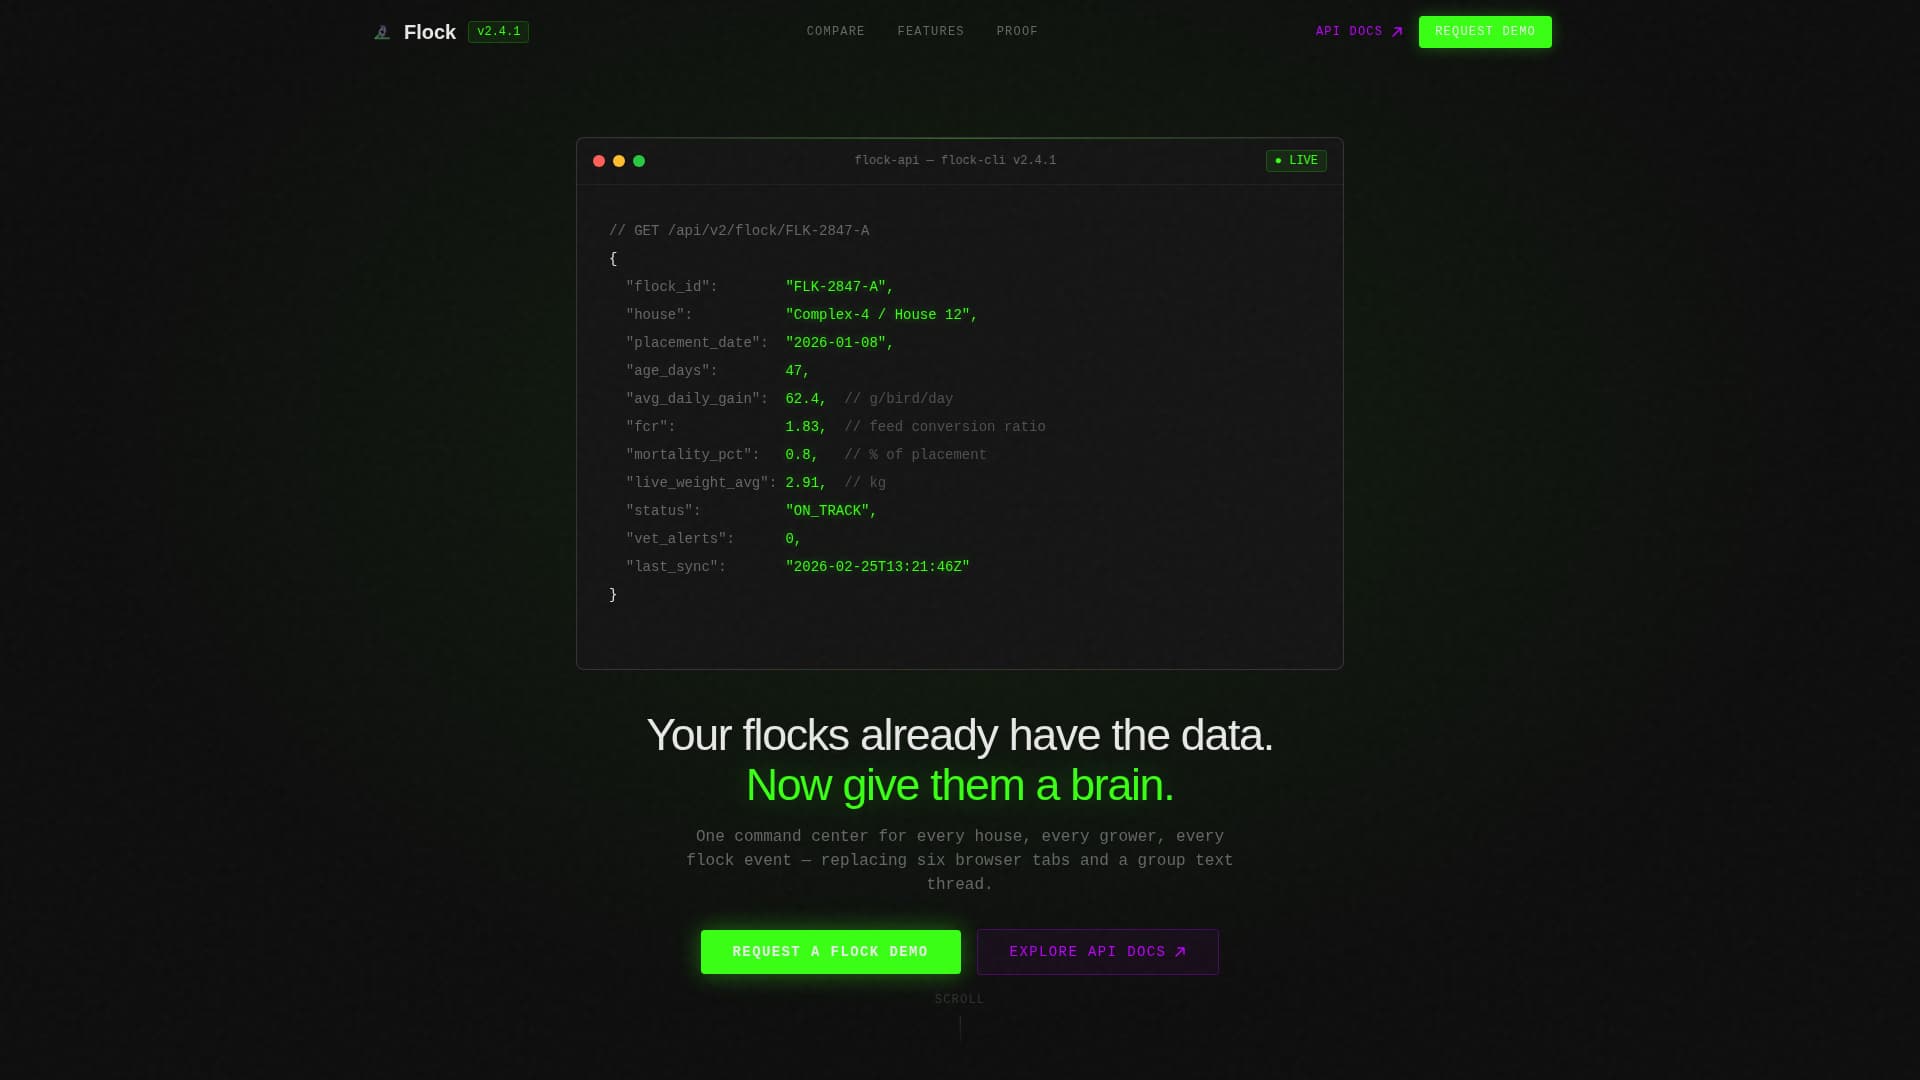Click the yellow terminal window dot
Screen dimensions: 1920x1080
pyautogui.click(x=619, y=161)
